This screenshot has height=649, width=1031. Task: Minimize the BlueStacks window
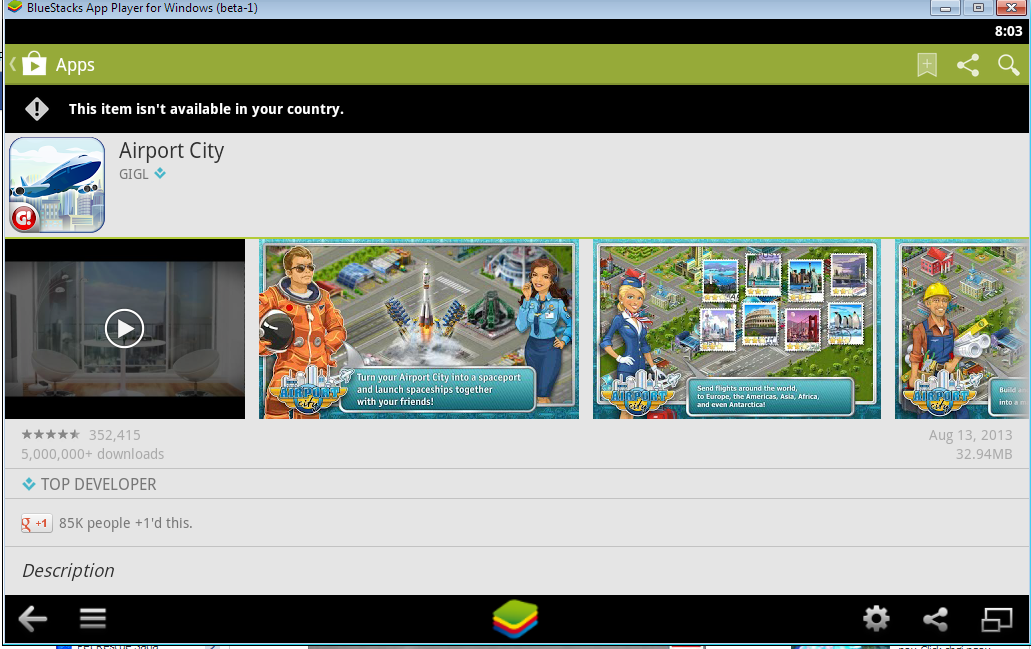(x=945, y=8)
